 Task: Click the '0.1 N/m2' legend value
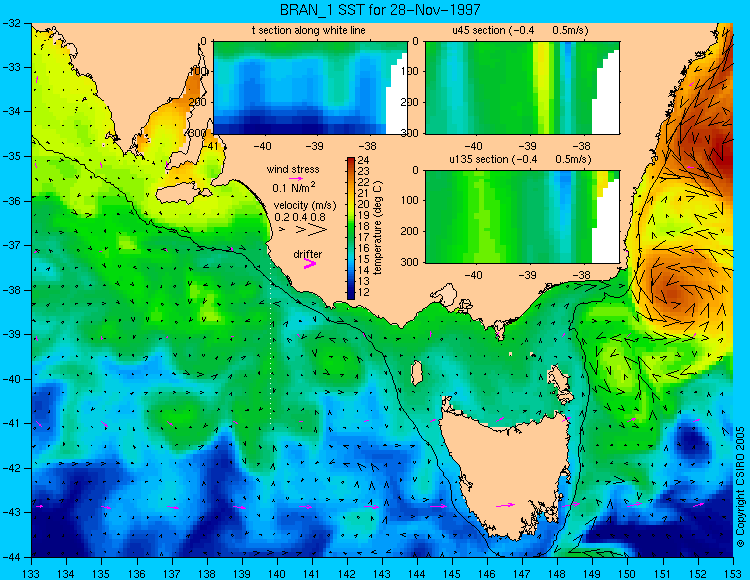point(294,187)
